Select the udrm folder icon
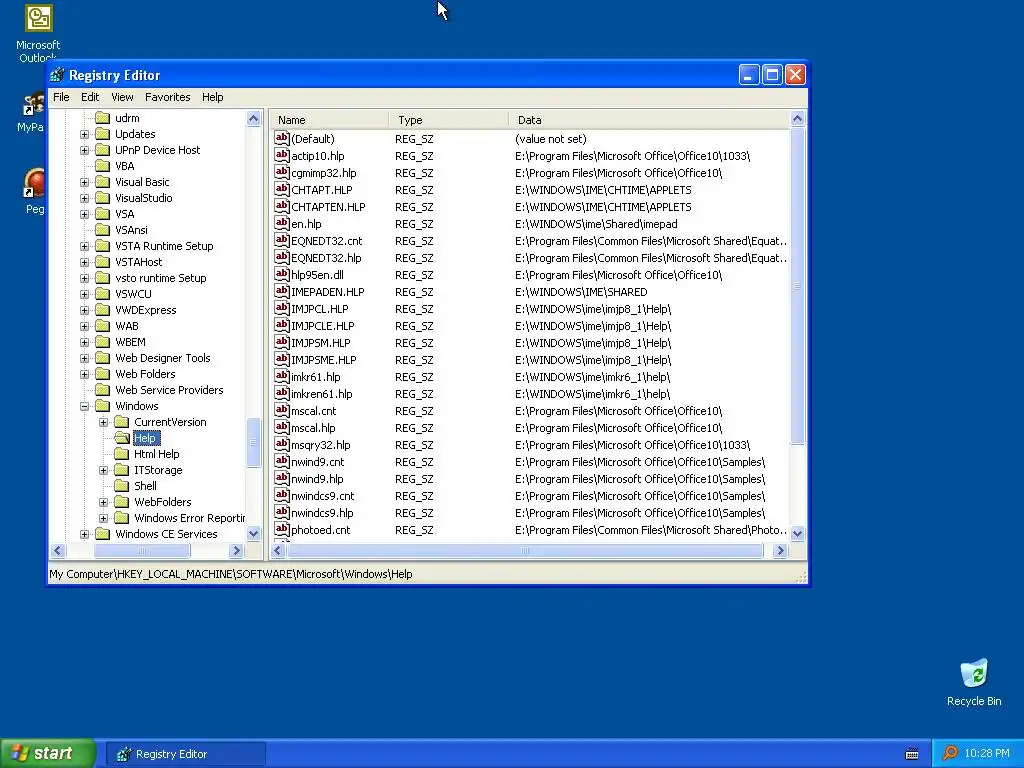1024x768 pixels. pyautogui.click(x=103, y=118)
